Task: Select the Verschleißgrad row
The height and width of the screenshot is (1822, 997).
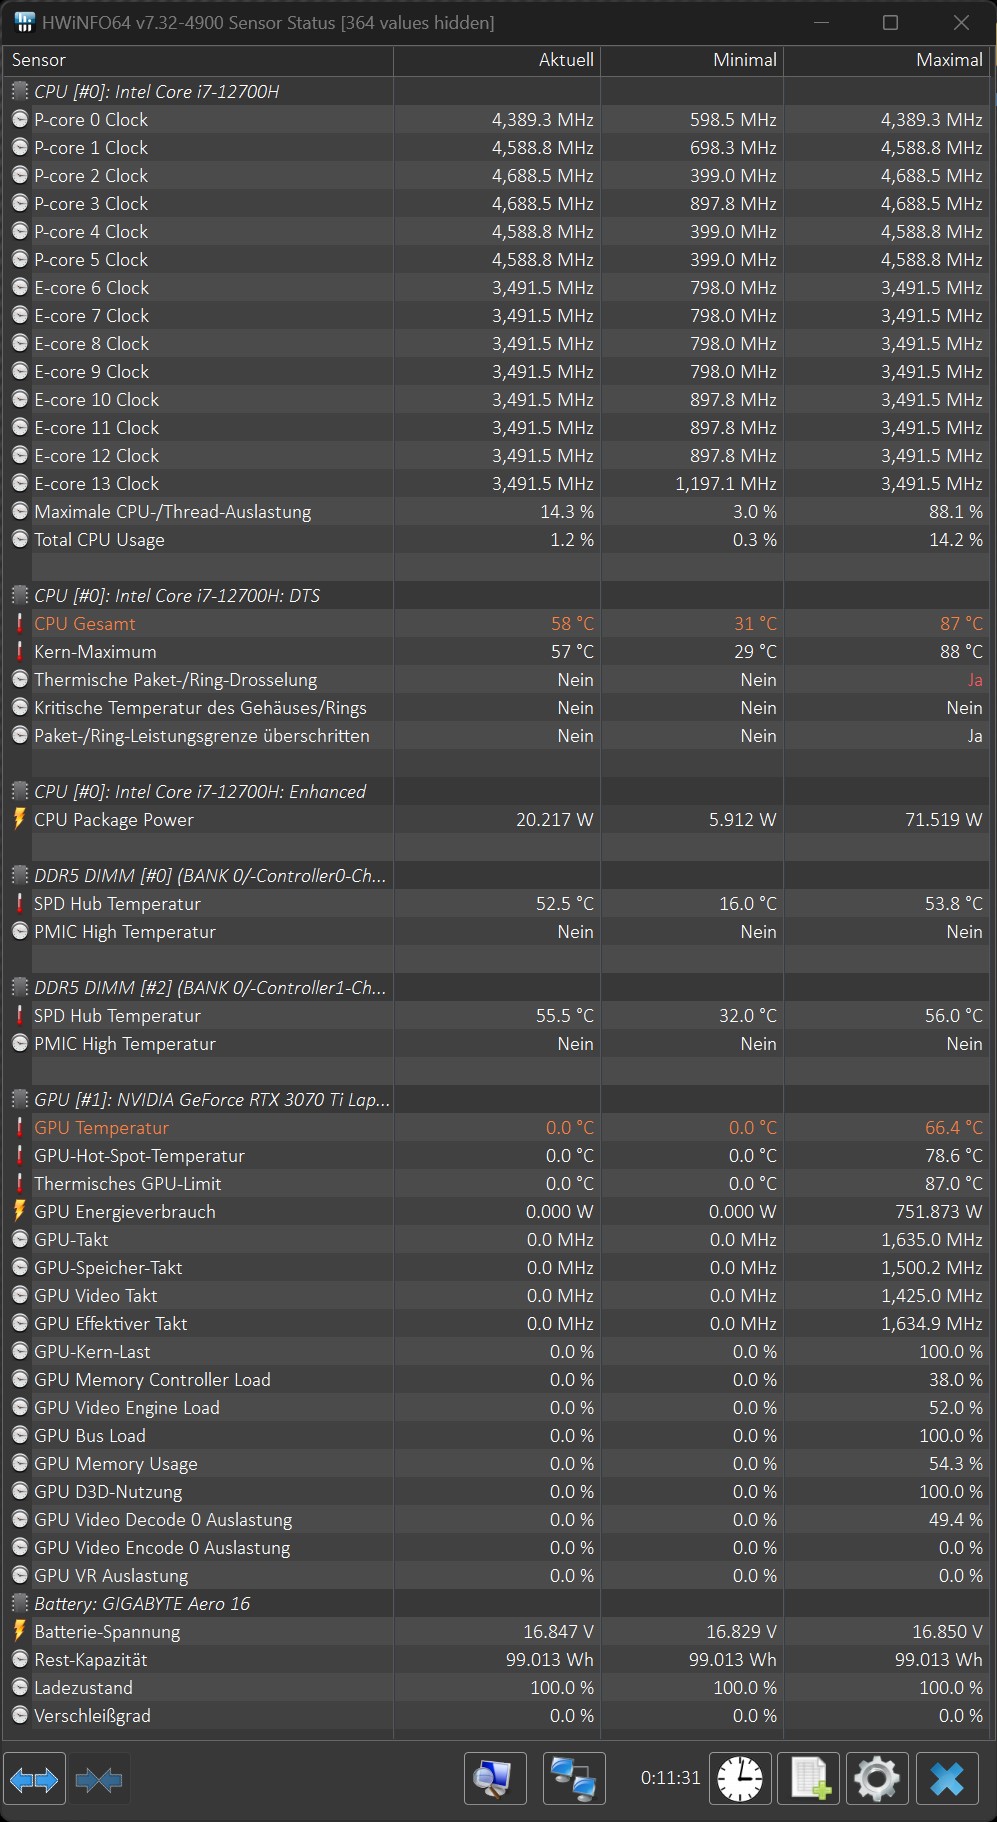Action: click(497, 1715)
